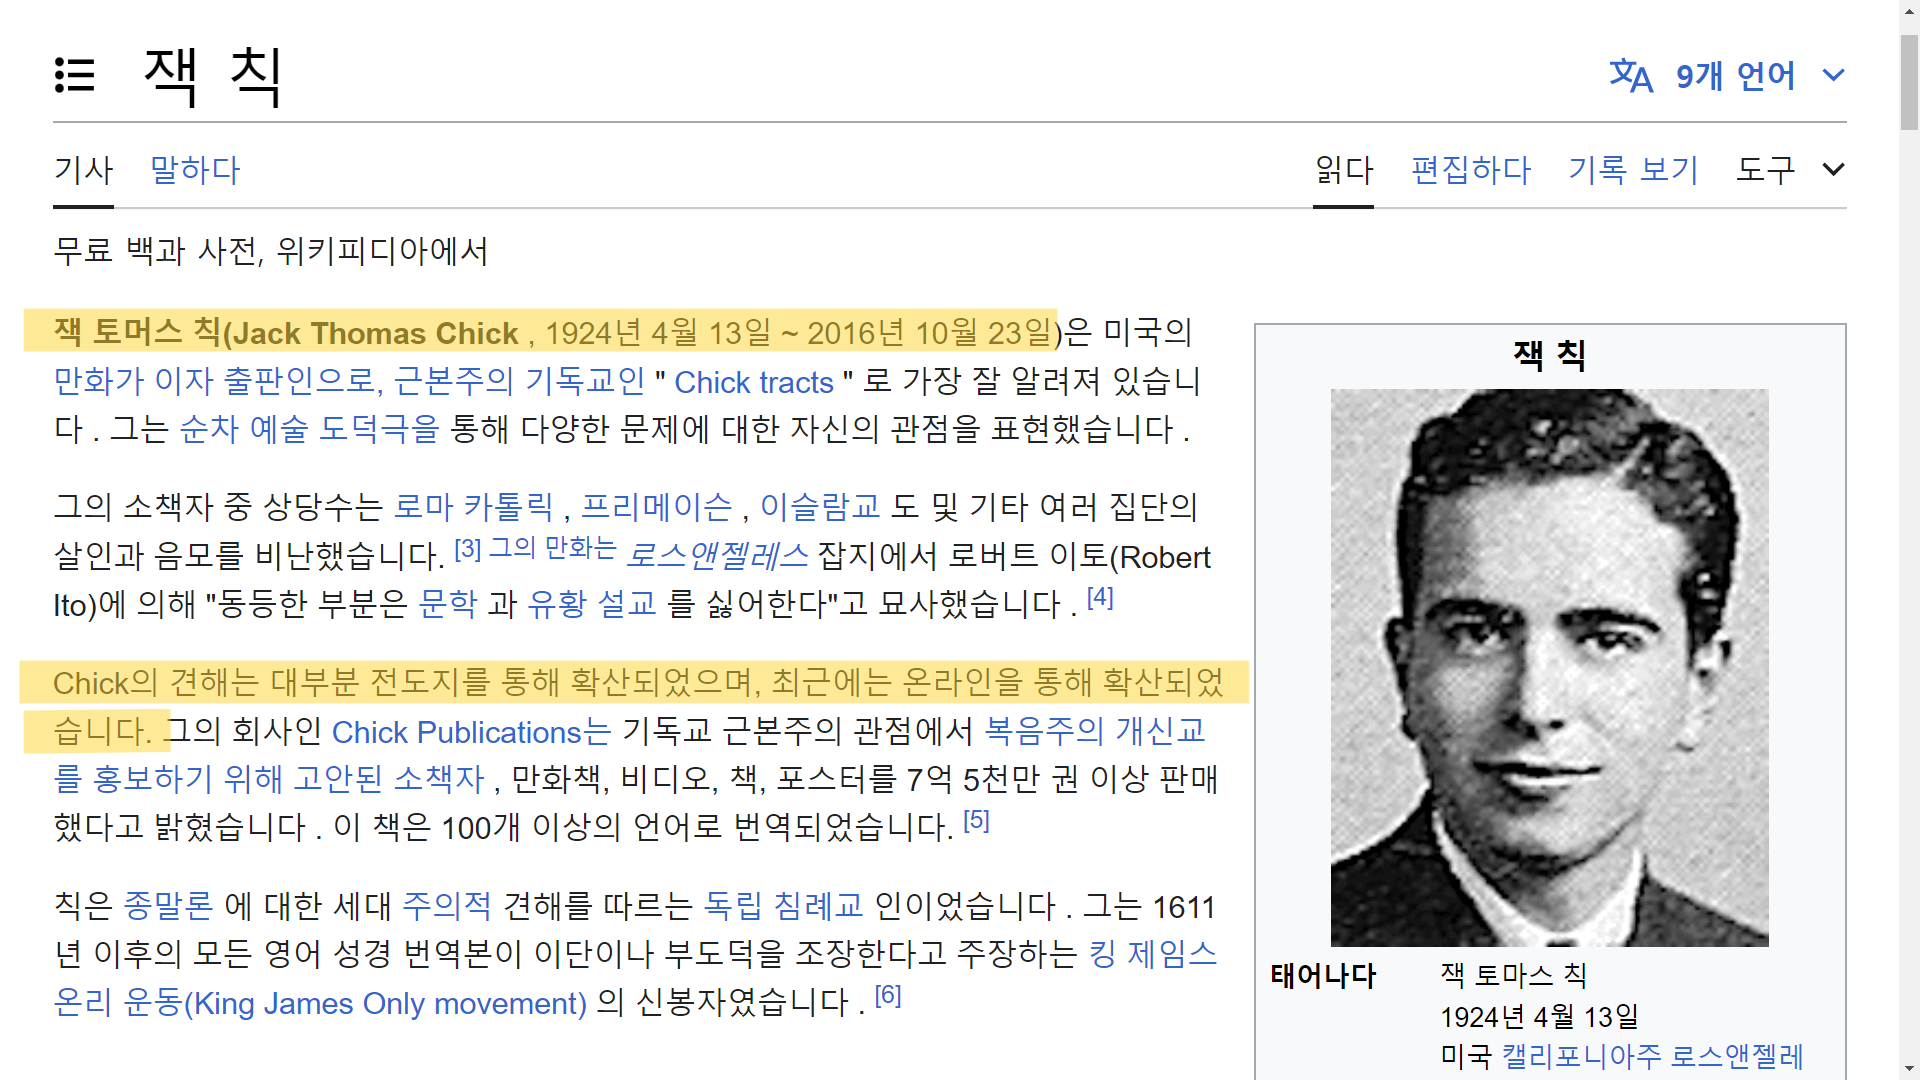Viewport: 1920px width, 1080px height.
Task: Click the page vertical scrollbar thumb
Action: coord(1909,80)
